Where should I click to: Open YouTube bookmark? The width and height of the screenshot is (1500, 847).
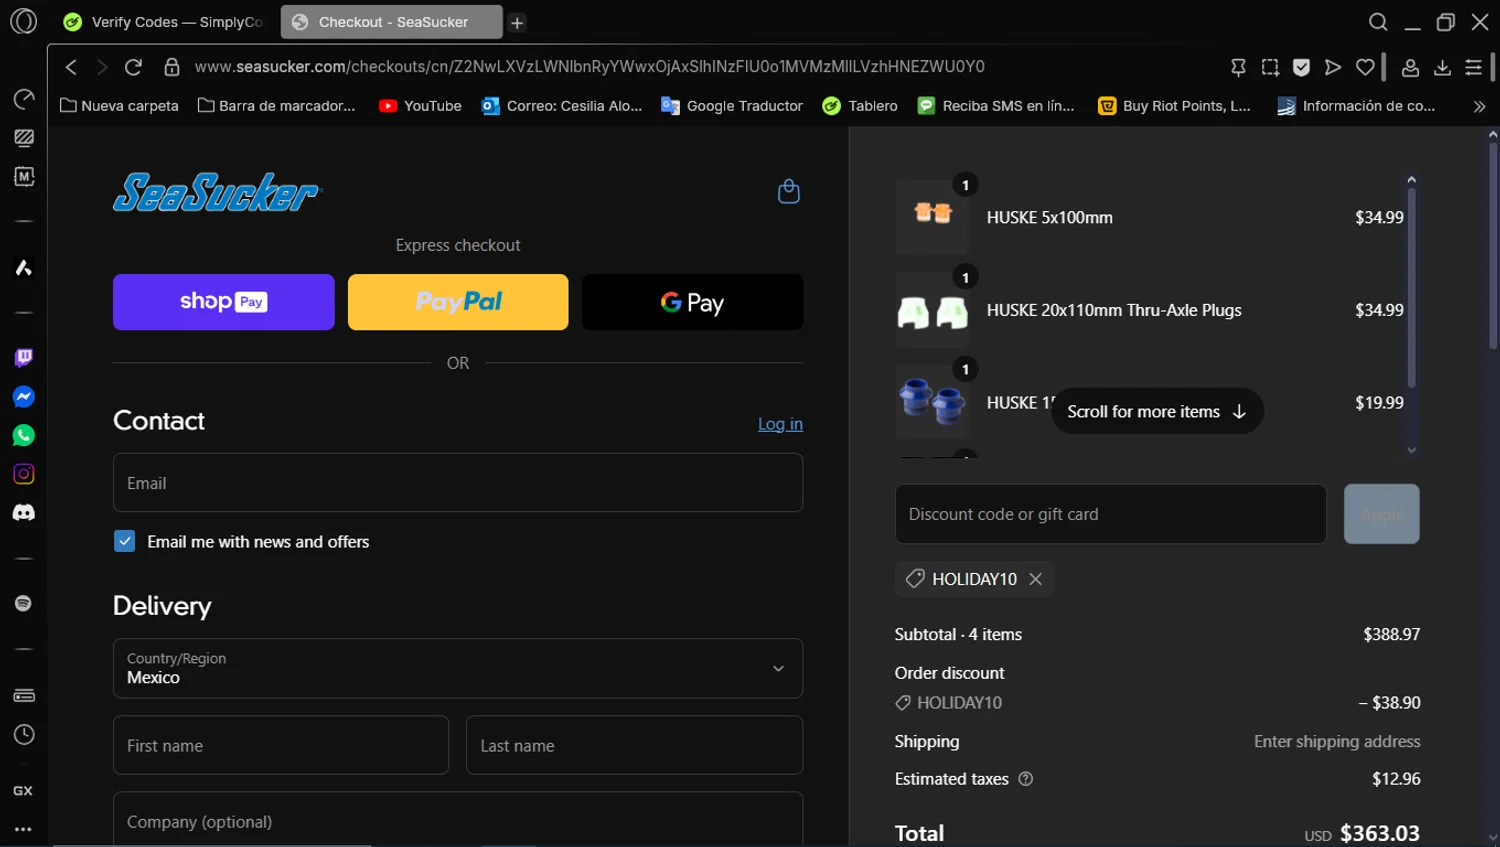420,106
